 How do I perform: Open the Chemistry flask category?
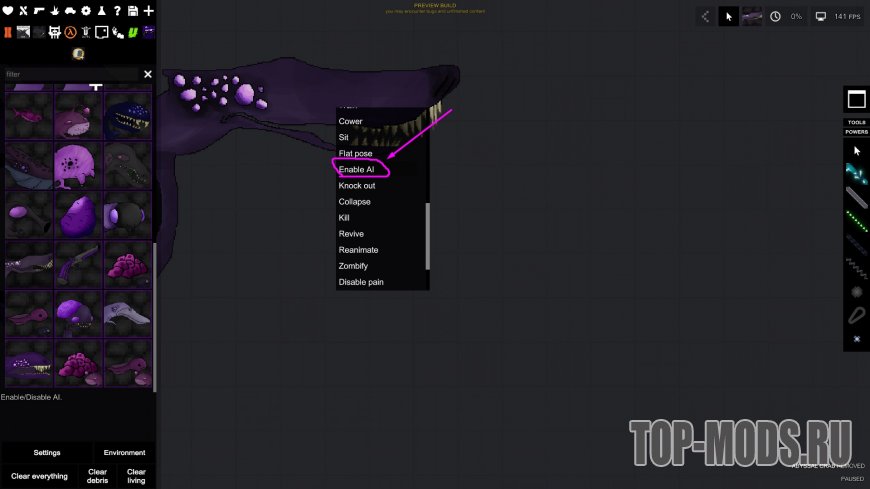[102, 11]
